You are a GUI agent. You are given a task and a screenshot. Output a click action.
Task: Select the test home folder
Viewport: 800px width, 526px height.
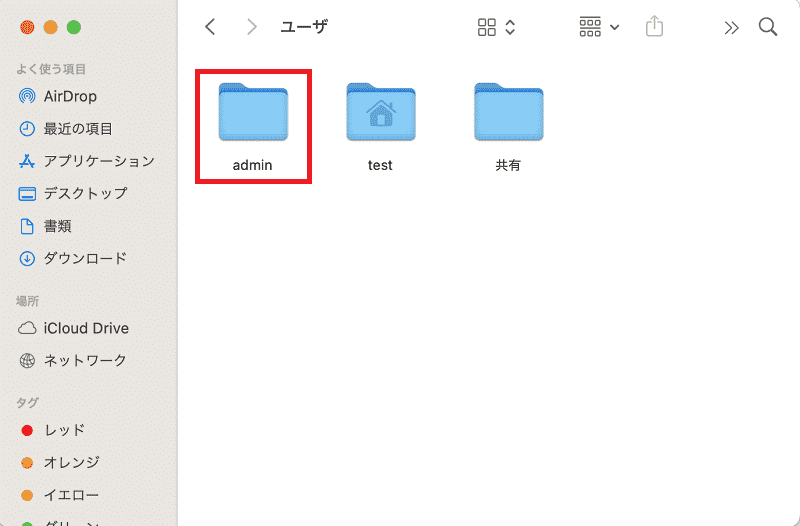tap(381, 126)
